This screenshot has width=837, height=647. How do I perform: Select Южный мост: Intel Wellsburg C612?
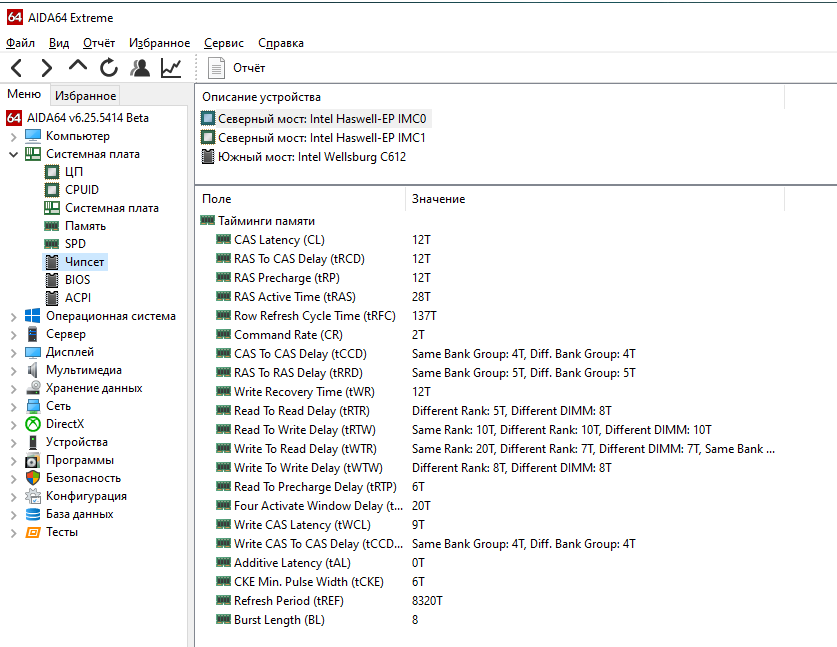312,156
